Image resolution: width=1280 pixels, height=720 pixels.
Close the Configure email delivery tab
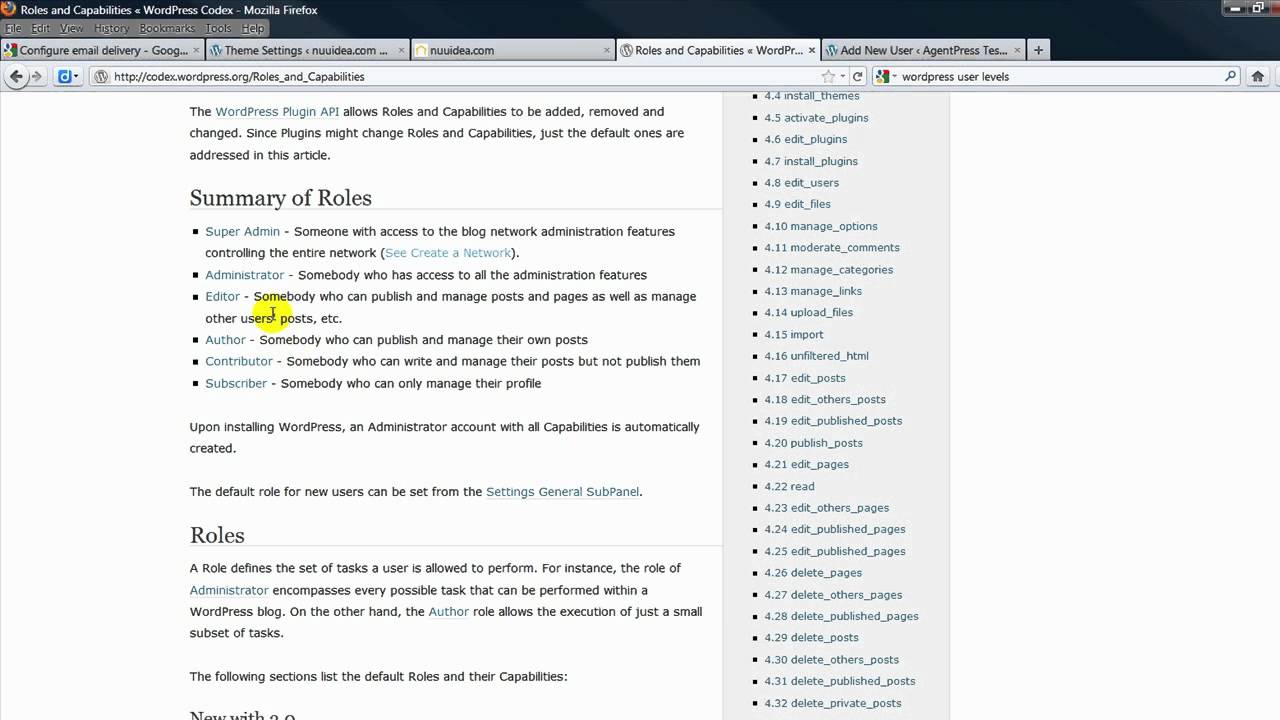click(x=197, y=50)
